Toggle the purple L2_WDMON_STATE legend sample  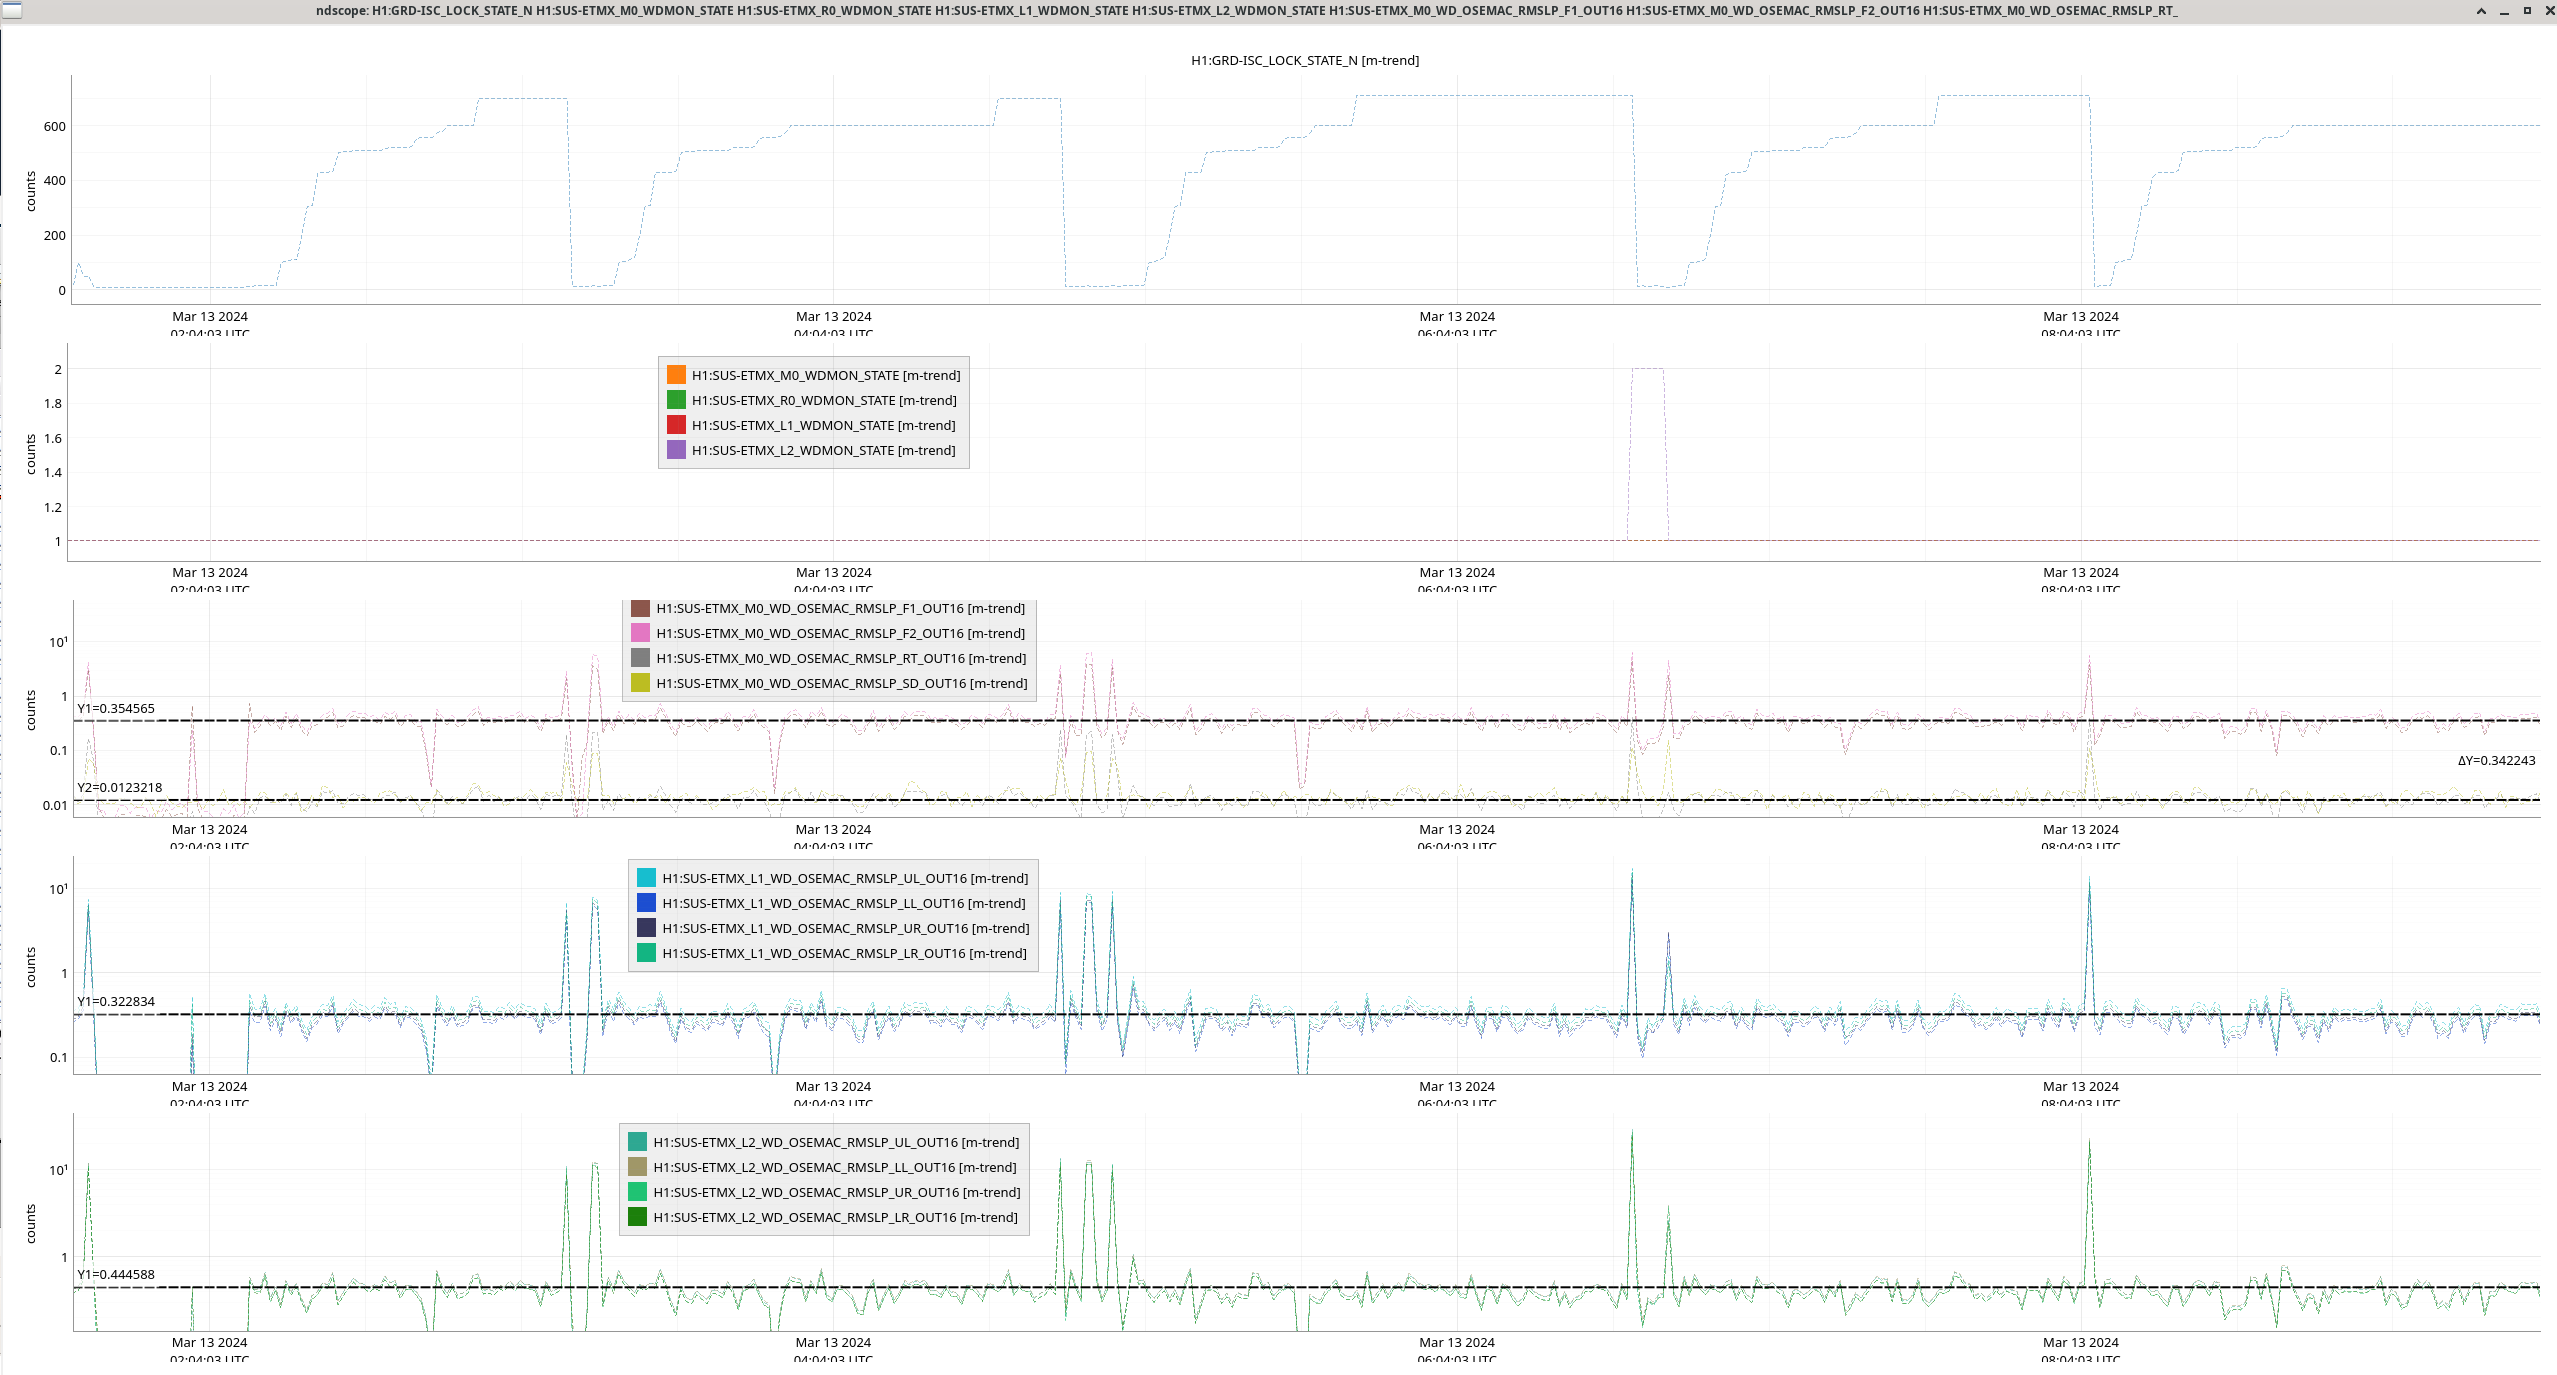click(676, 450)
